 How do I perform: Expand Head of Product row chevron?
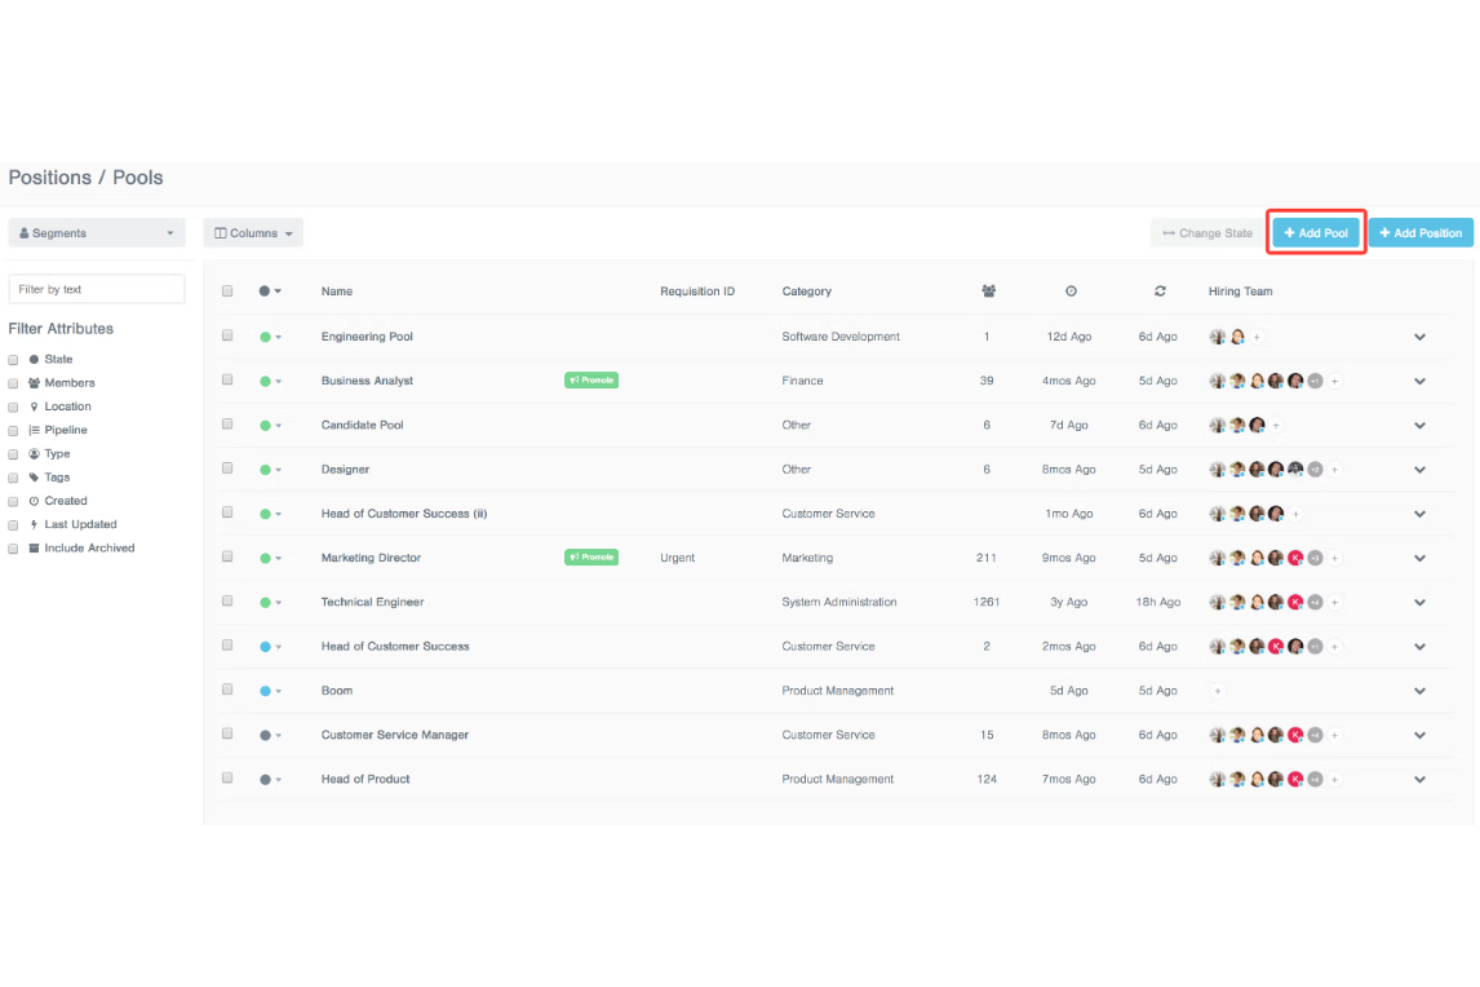click(1420, 779)
